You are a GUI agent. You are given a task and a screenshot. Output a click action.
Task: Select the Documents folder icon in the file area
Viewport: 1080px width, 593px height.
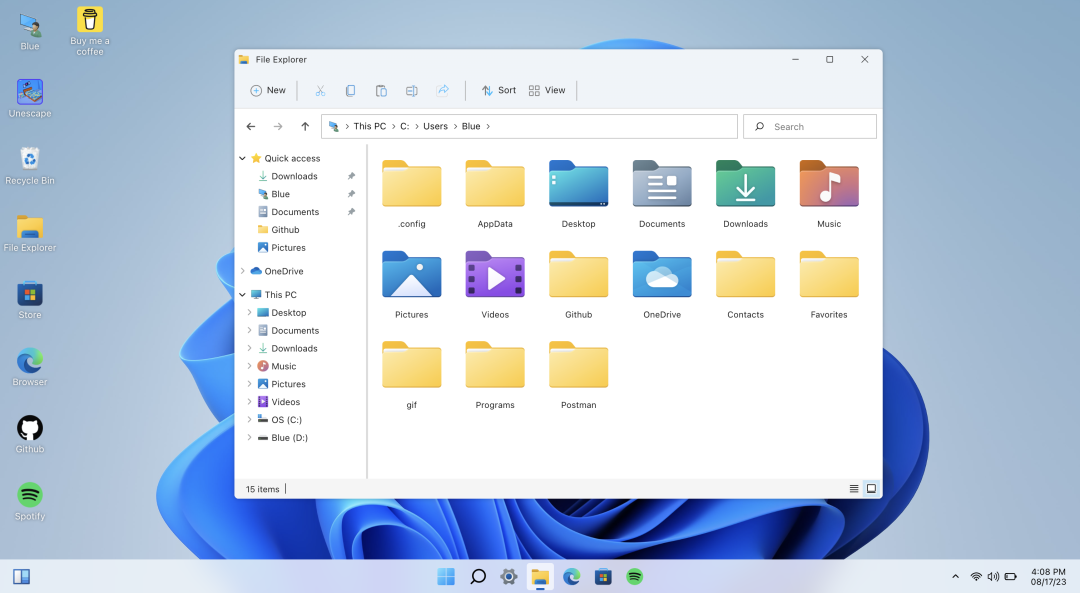click(662, 184)
